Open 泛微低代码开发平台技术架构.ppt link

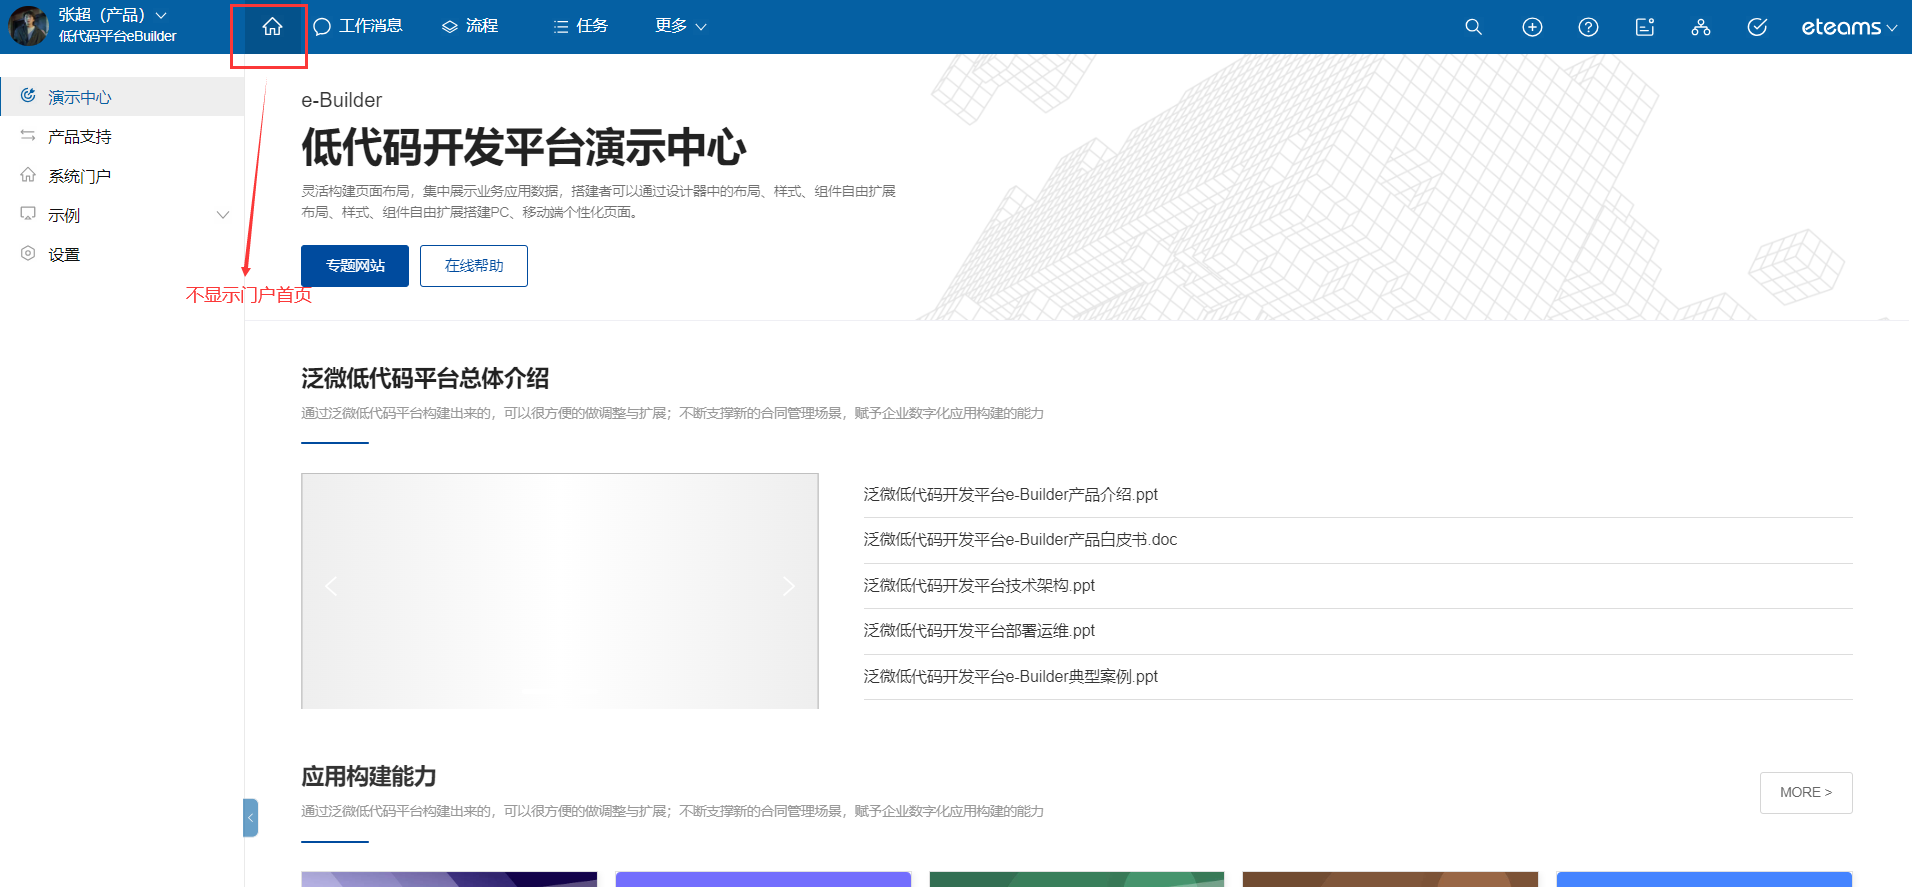pos(979,586)
